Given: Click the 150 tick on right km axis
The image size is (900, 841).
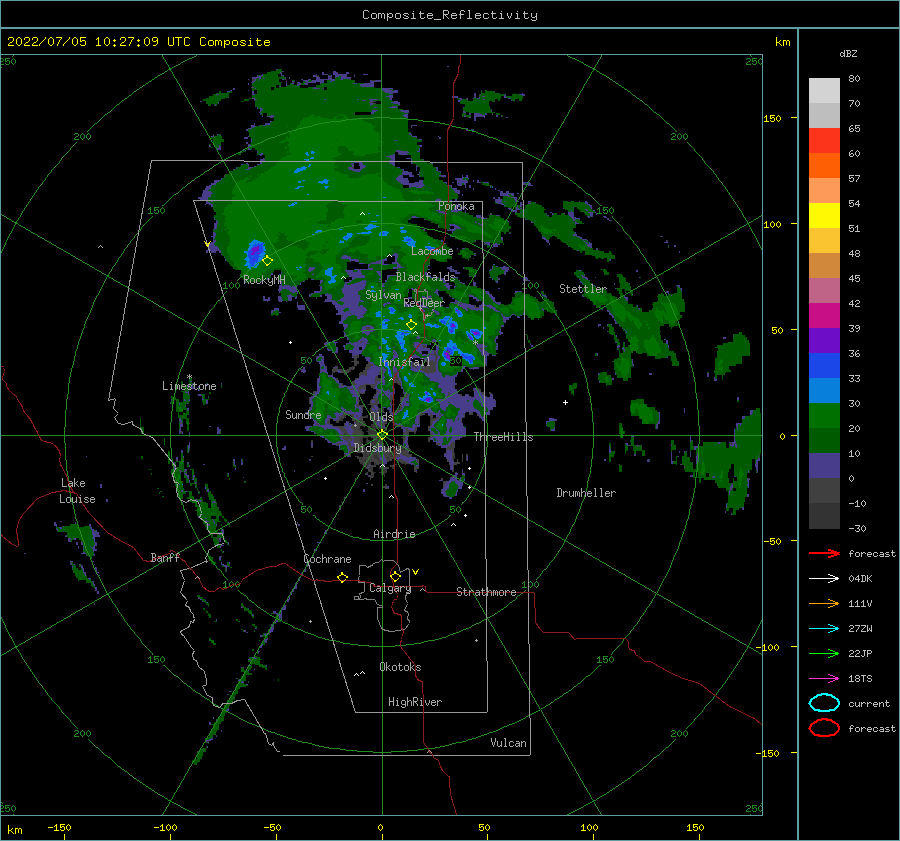Looking at the screenshot, I should [772, 118].
